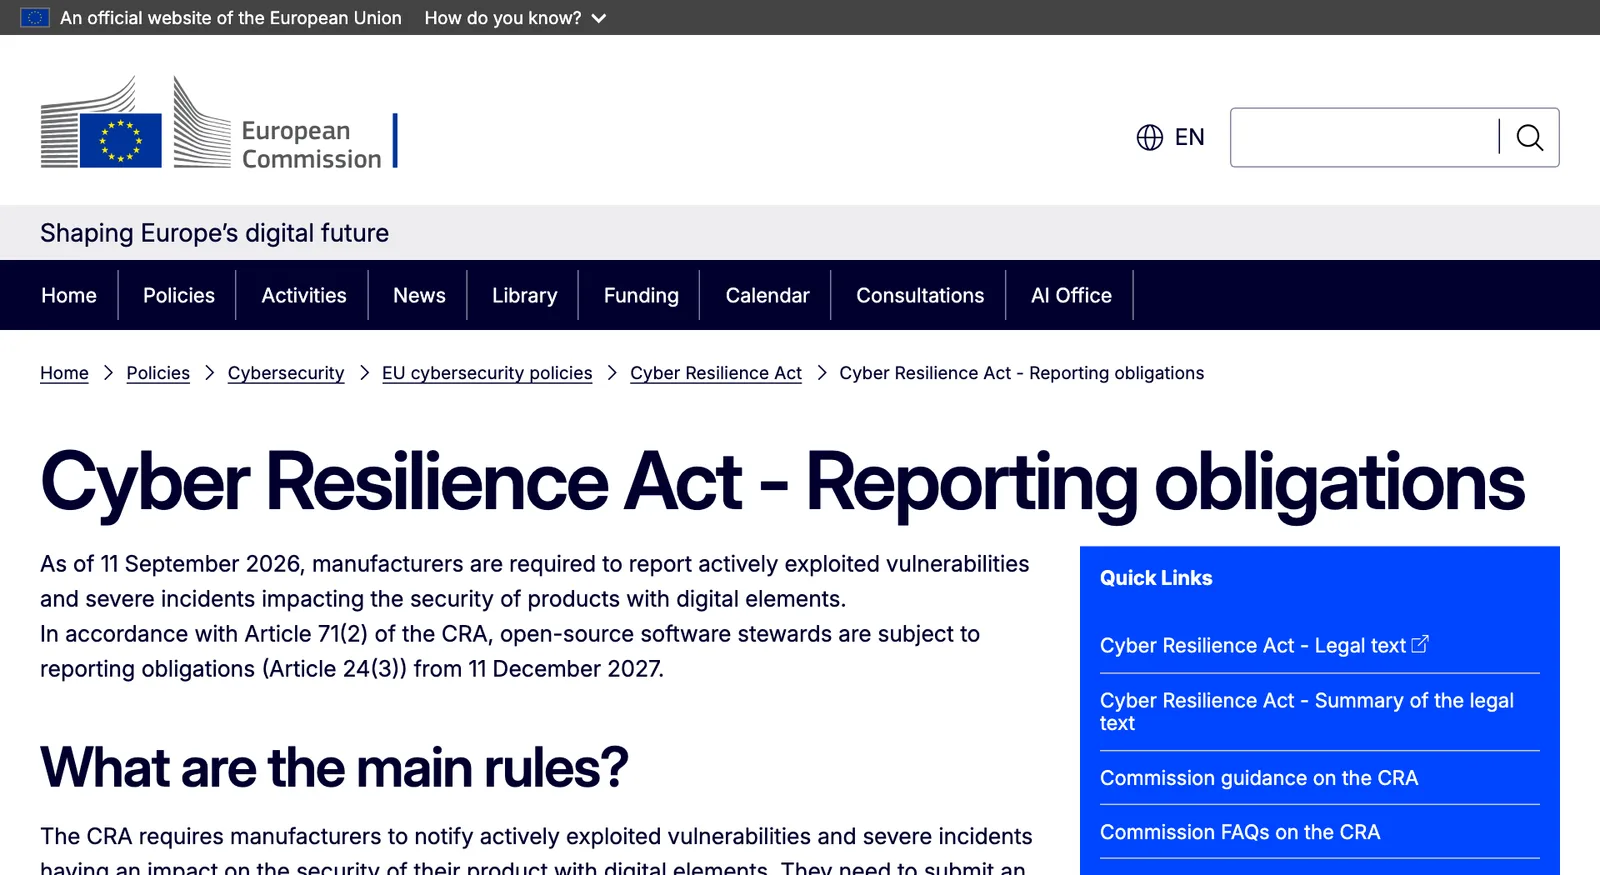Open the AI Office menu item

coord(1071,295)
